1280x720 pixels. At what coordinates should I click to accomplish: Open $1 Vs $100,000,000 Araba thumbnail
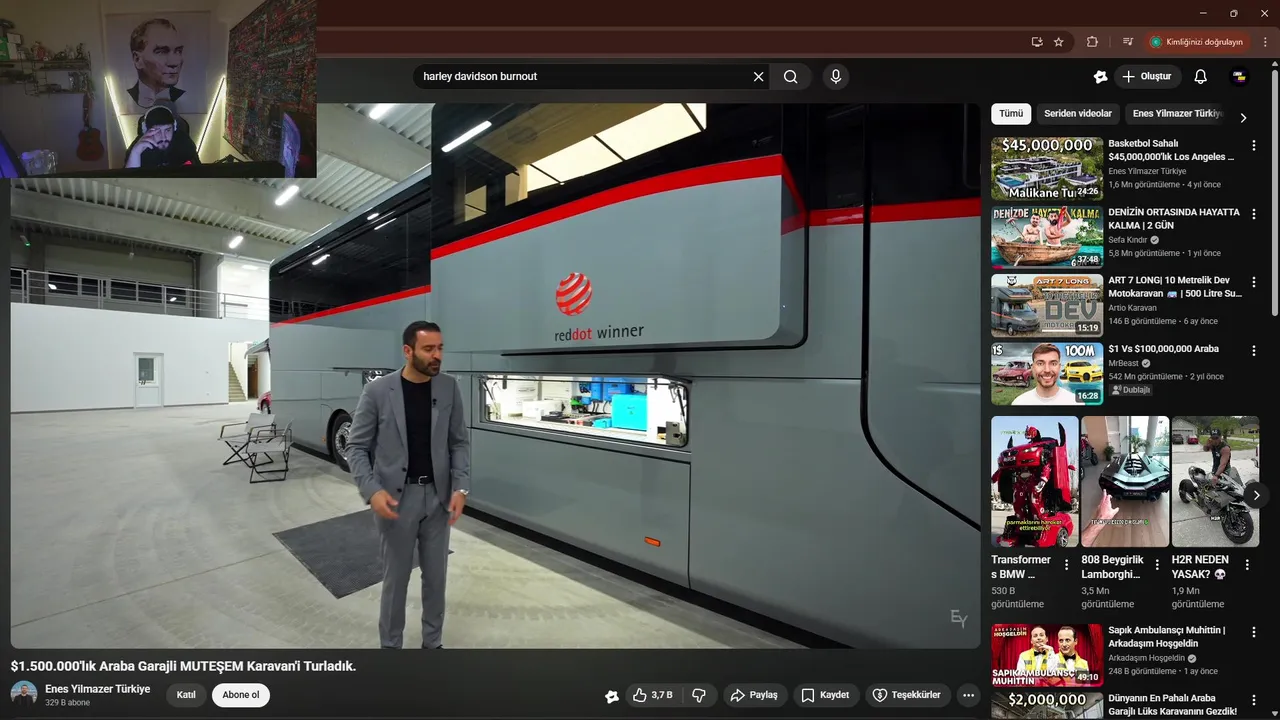(1047, 374)
